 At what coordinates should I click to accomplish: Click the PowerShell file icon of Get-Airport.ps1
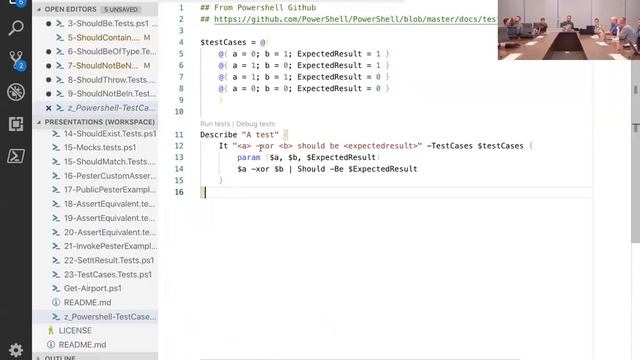pos(56,288)
